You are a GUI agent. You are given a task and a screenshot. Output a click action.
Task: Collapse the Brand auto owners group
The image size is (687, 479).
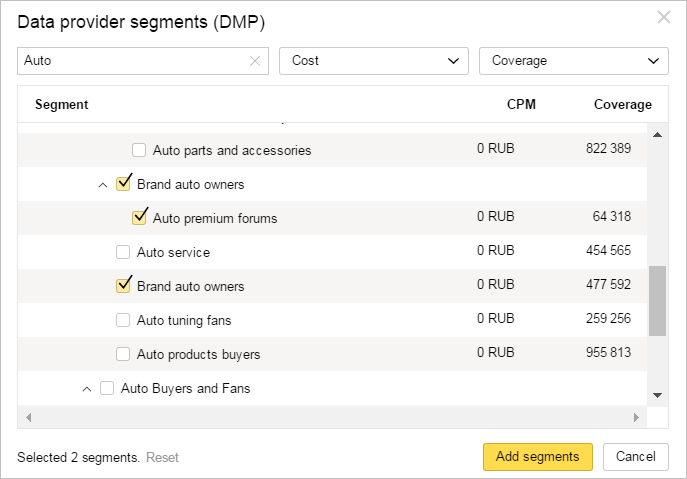103,185
